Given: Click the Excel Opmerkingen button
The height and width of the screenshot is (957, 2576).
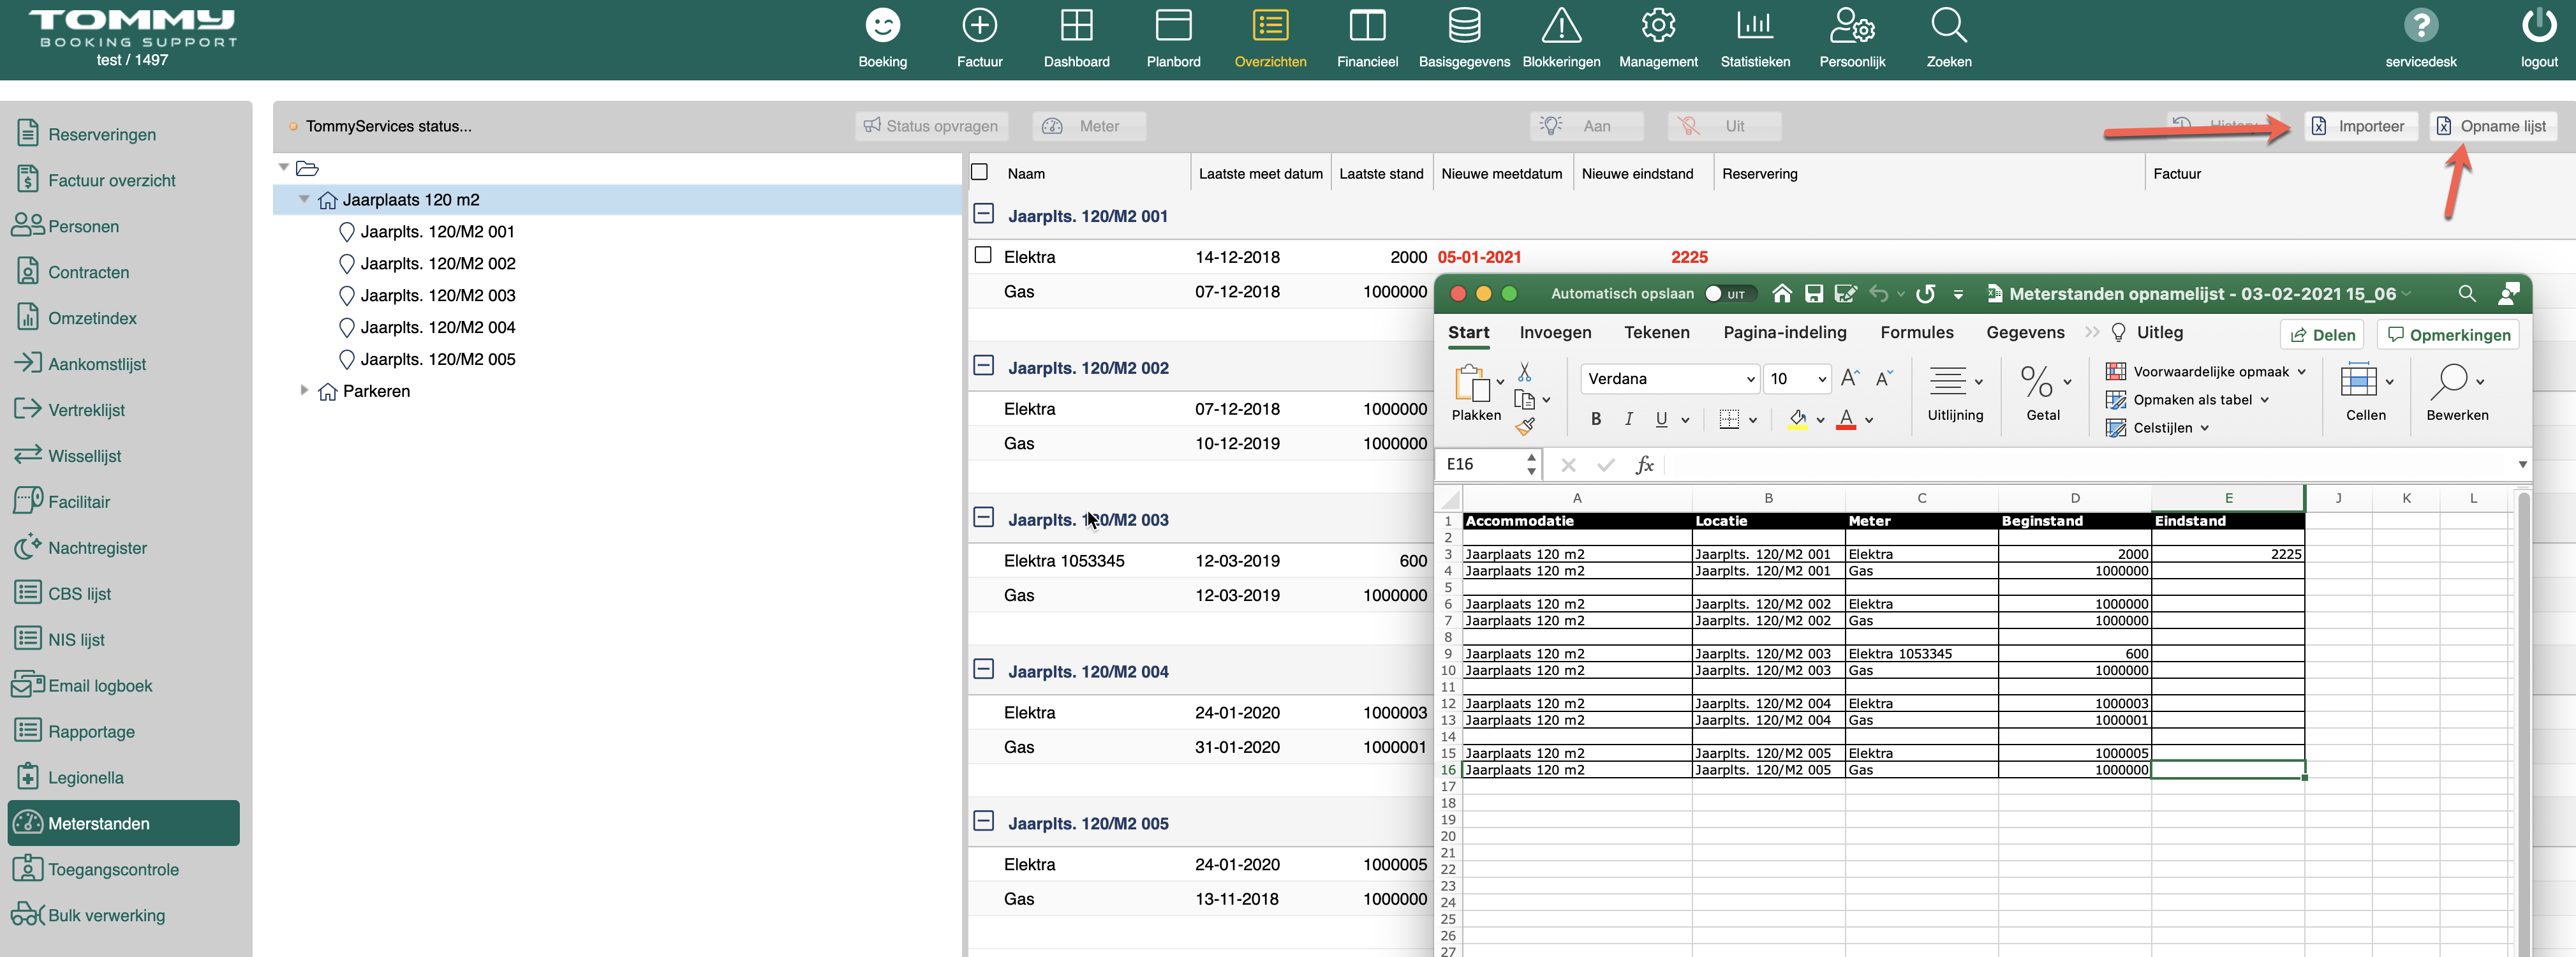Looking at the screenshot, I should (2448, 335).
